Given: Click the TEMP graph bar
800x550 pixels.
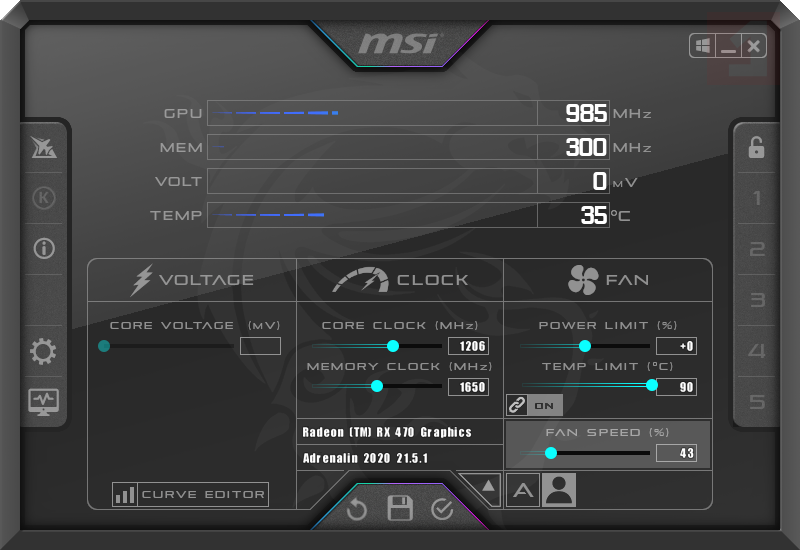Looking at the screenshot, I should (x=372, y=215).
